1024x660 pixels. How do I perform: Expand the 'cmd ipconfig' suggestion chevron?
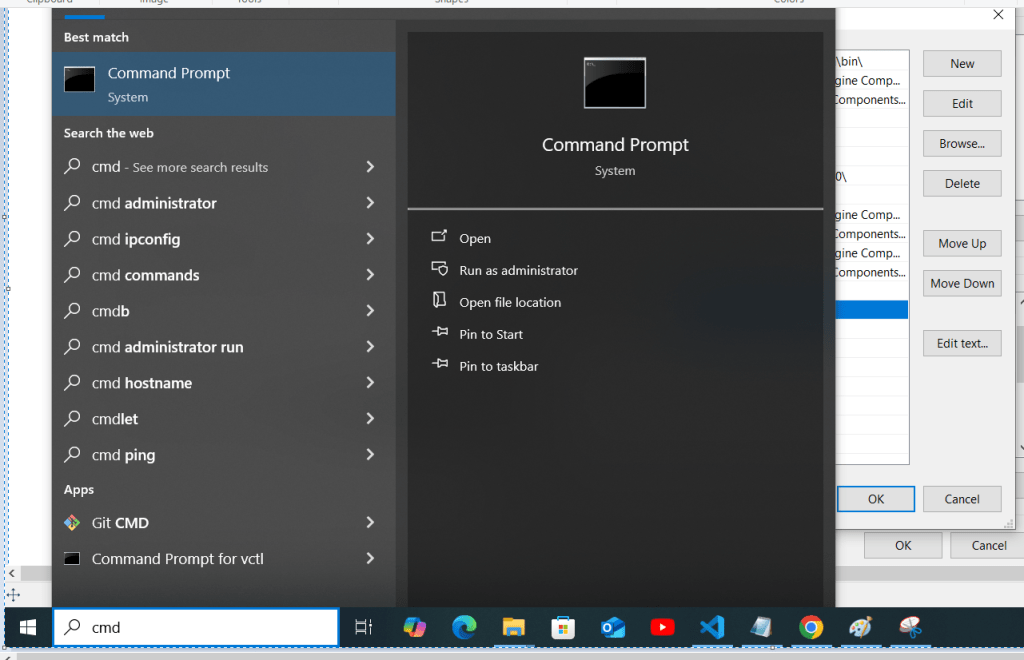point(370,239)
